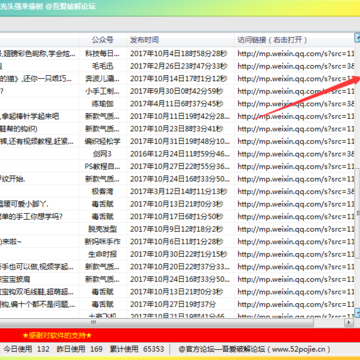The width and height of the screenshot is (360, 360).
Task: Click the 2017年10月27日22时55分36... time cell
Action: point(180,166)
